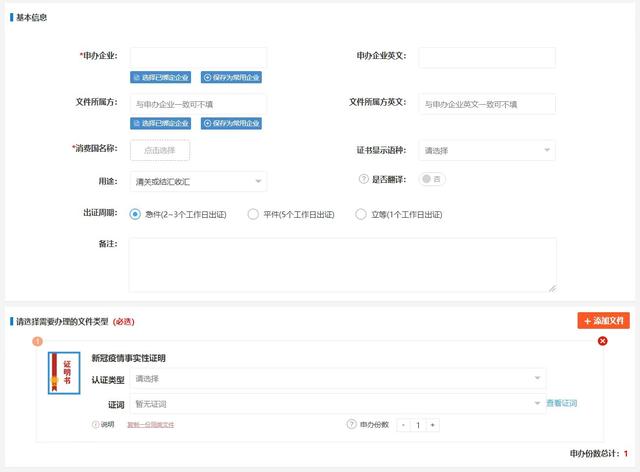Toggle the 是否翻译 switch
This screenshot has width=640, height=472.
[x=432, y=179]
